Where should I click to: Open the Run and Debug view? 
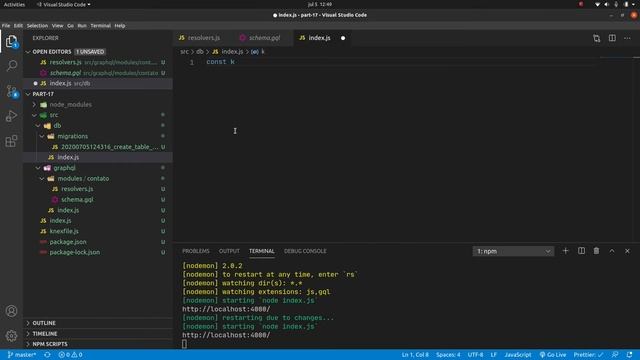click(x=11, y=116)
